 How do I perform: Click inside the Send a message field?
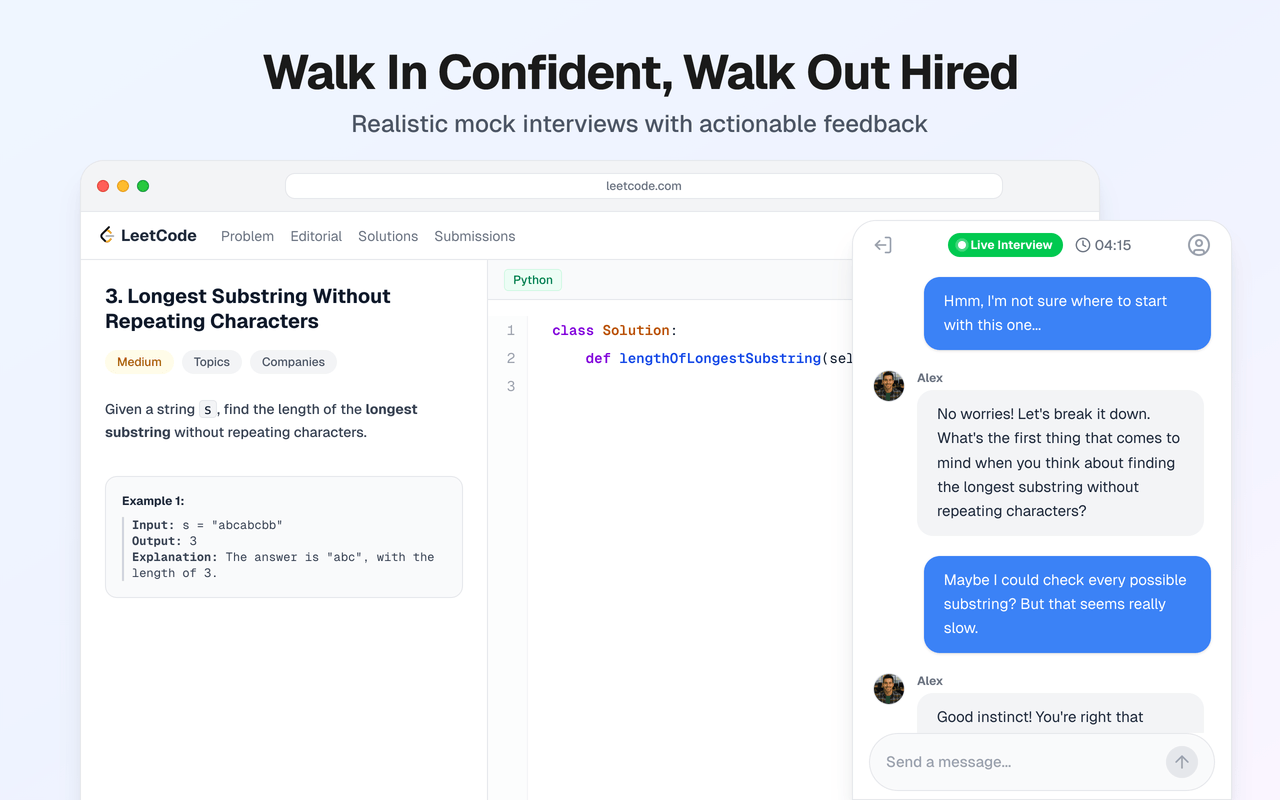click(1000, 761)
